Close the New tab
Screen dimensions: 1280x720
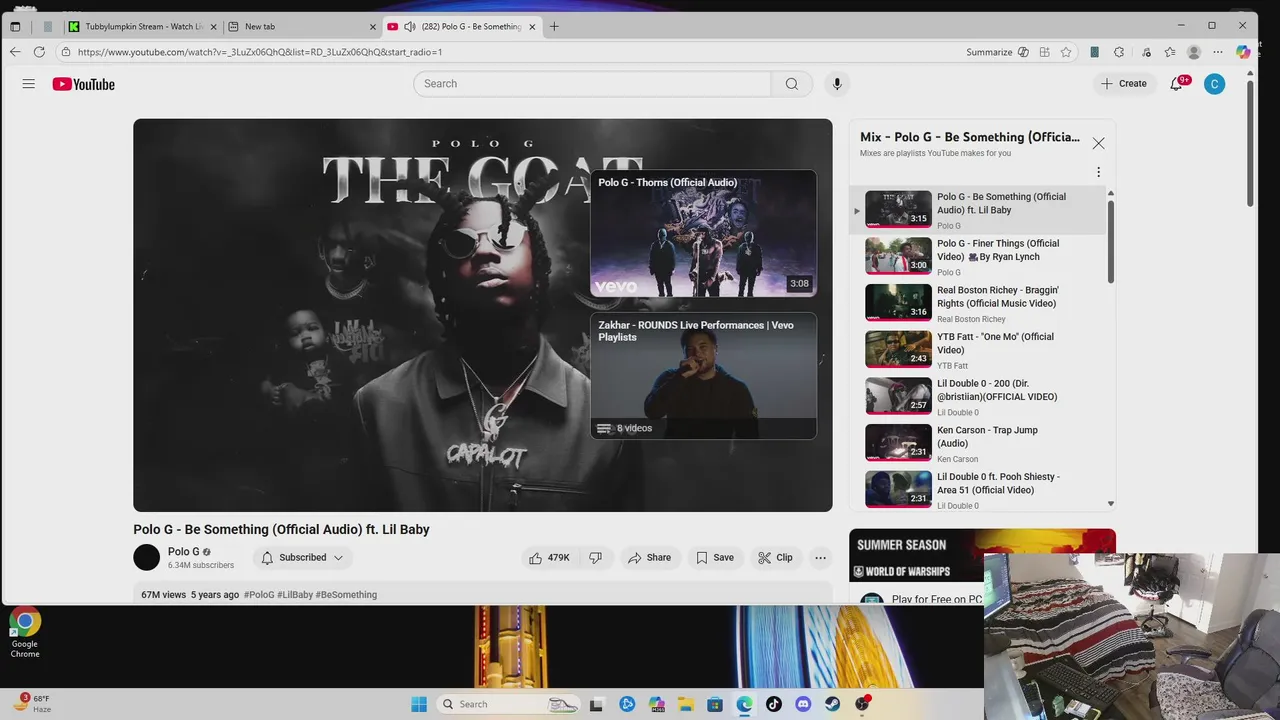373,27
